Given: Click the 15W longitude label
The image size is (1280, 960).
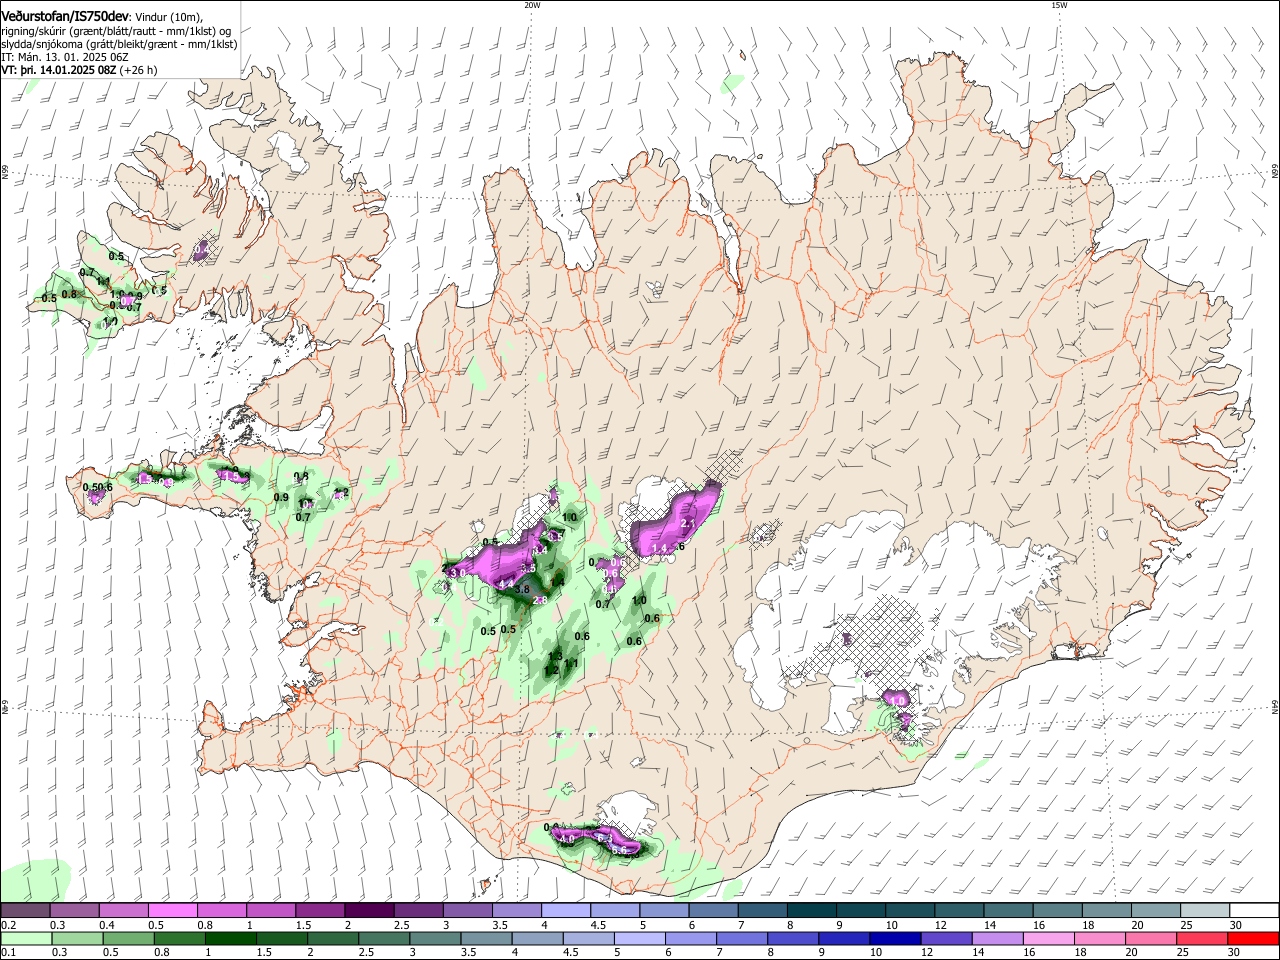Looking at the screenshot, I should point(1059,5).
